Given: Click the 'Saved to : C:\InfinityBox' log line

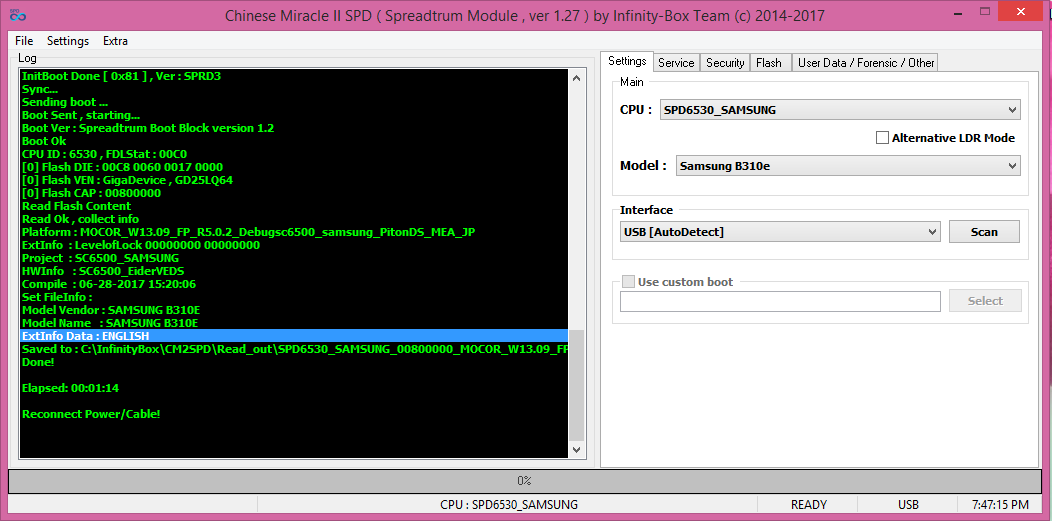Looking at the screenshot, I should 294,349.
